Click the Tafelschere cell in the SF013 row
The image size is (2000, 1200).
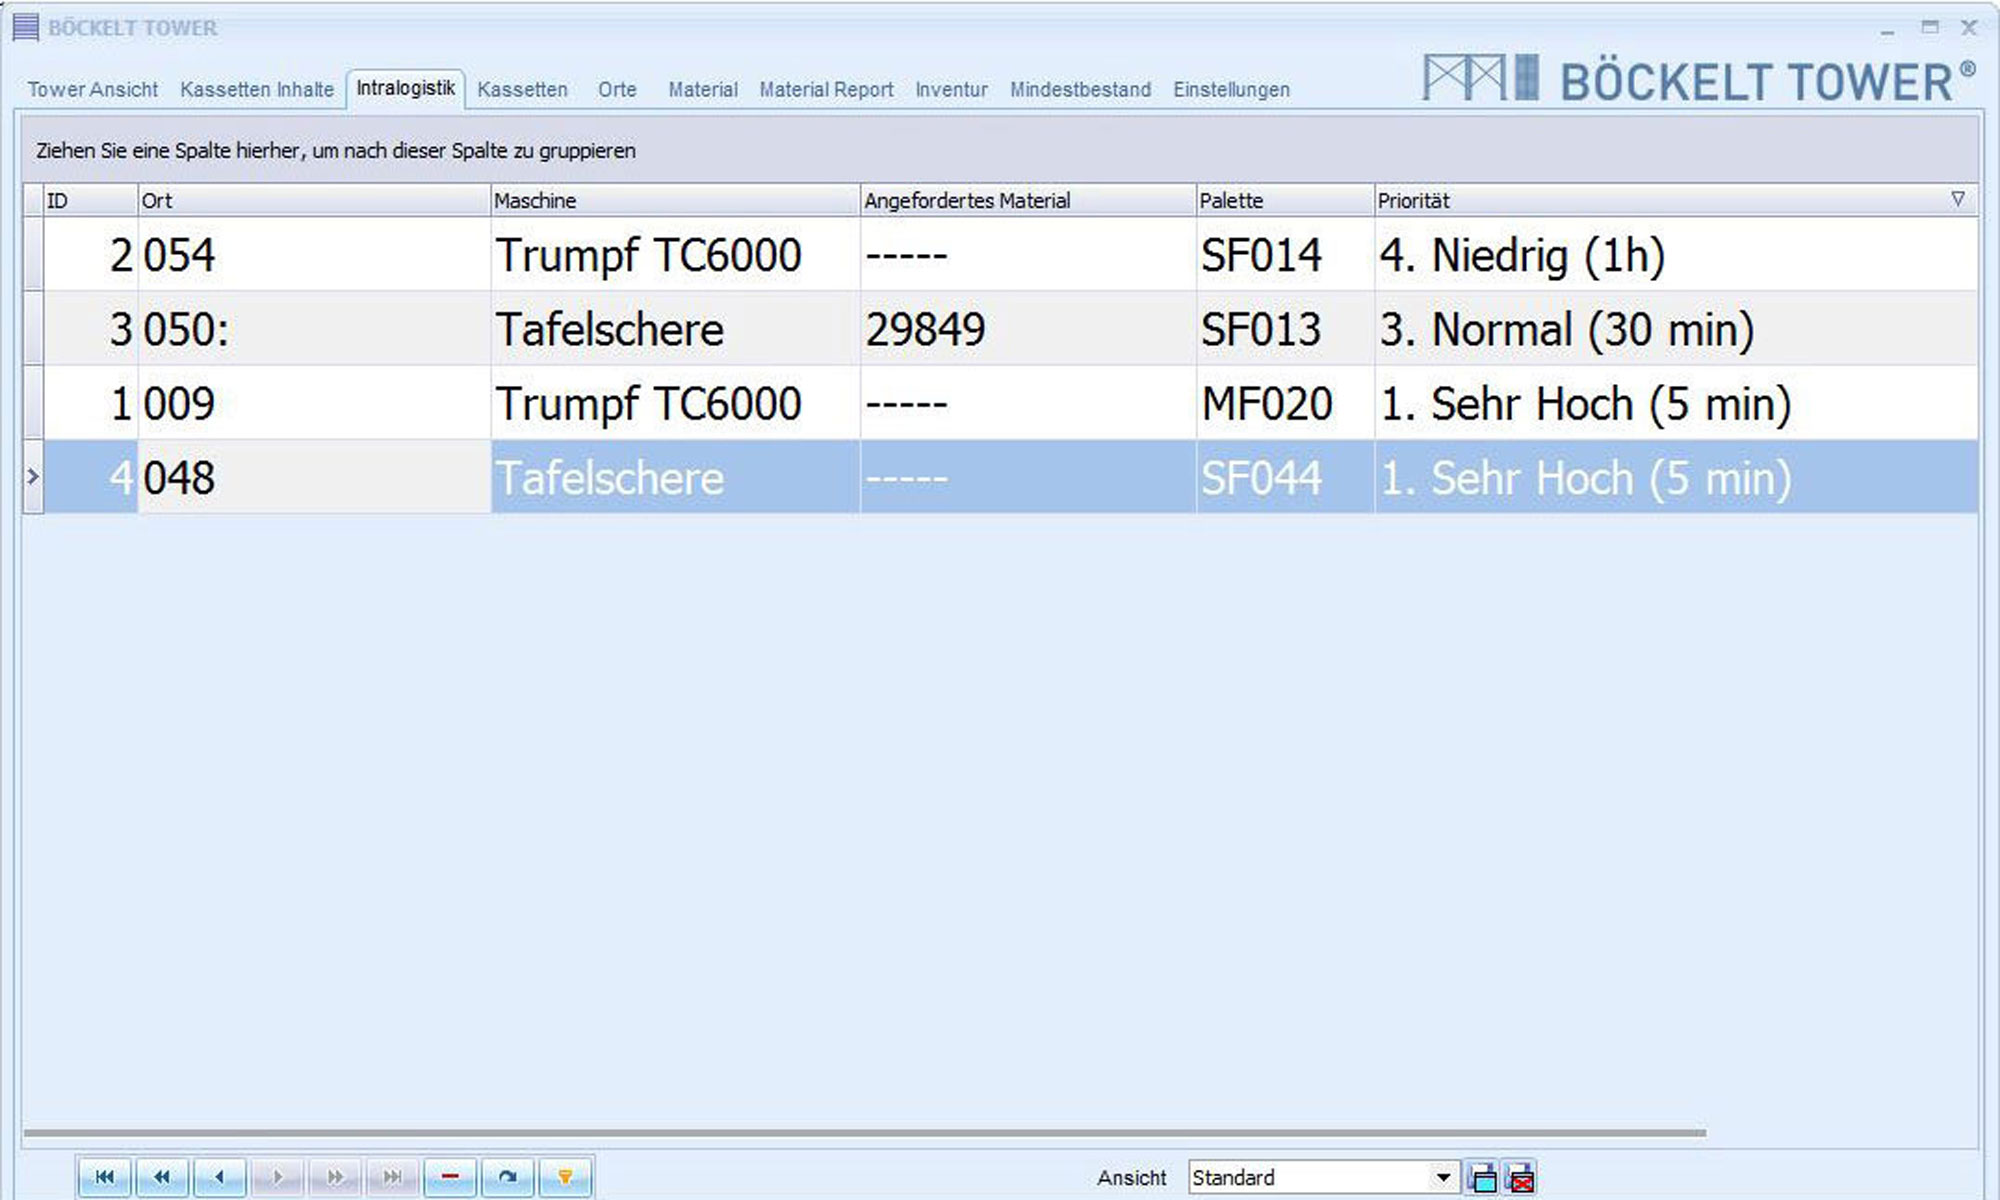click(675, 328)
